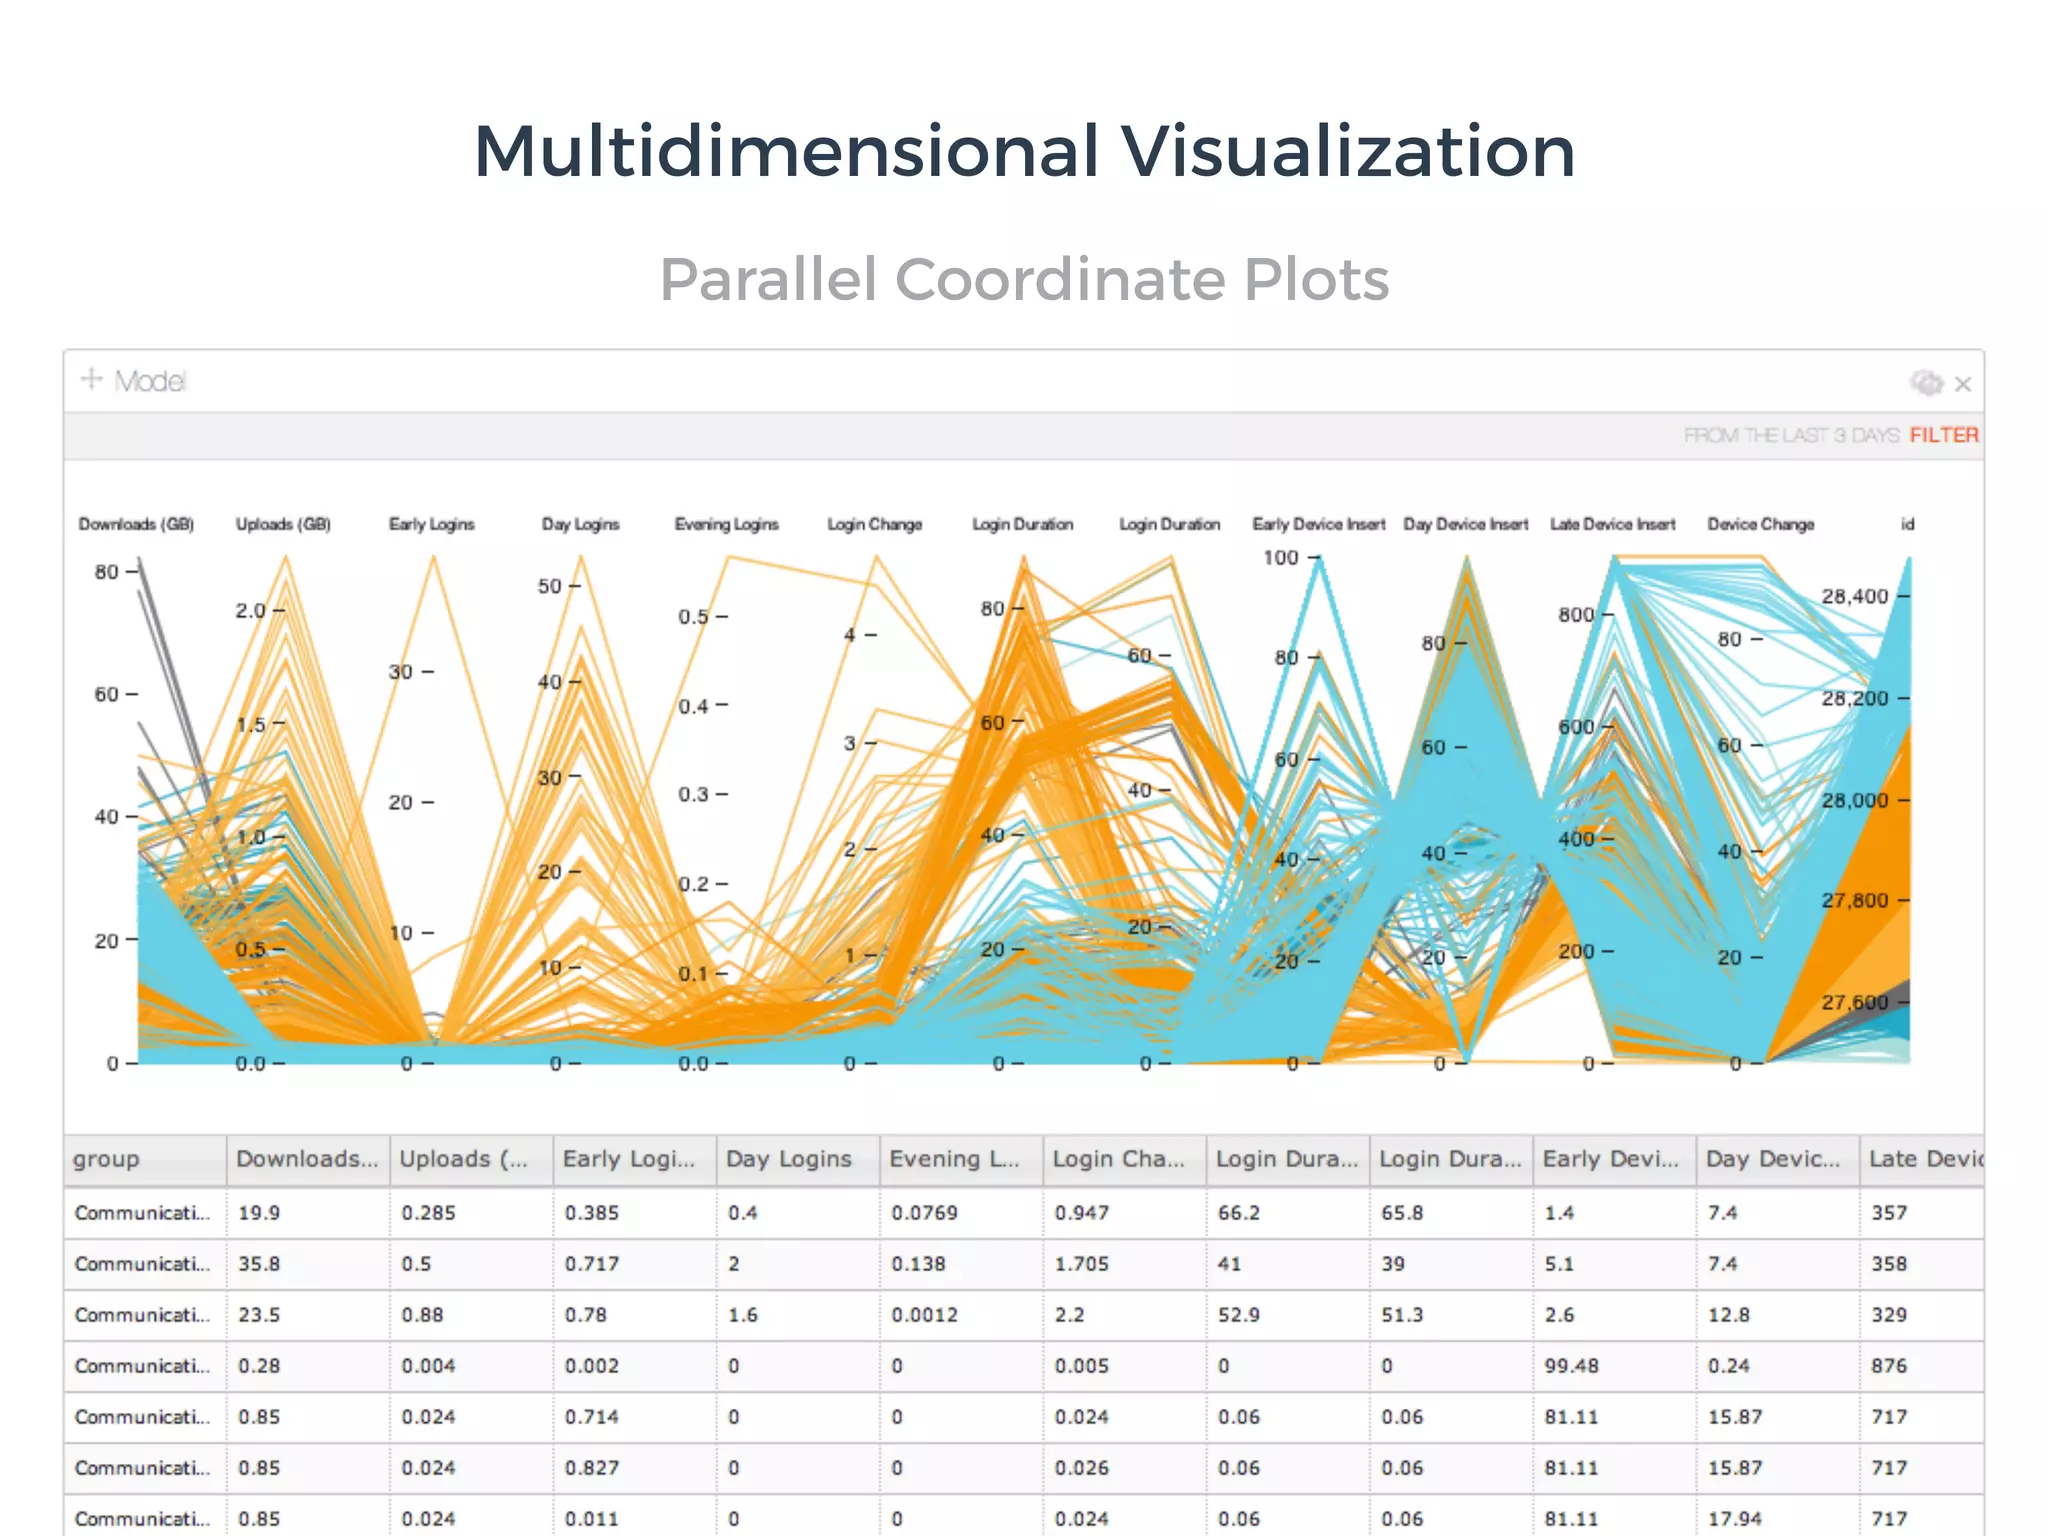2048x1536 pixels.
Task: Click the Login Change axis title
Action: click(874, 524)
